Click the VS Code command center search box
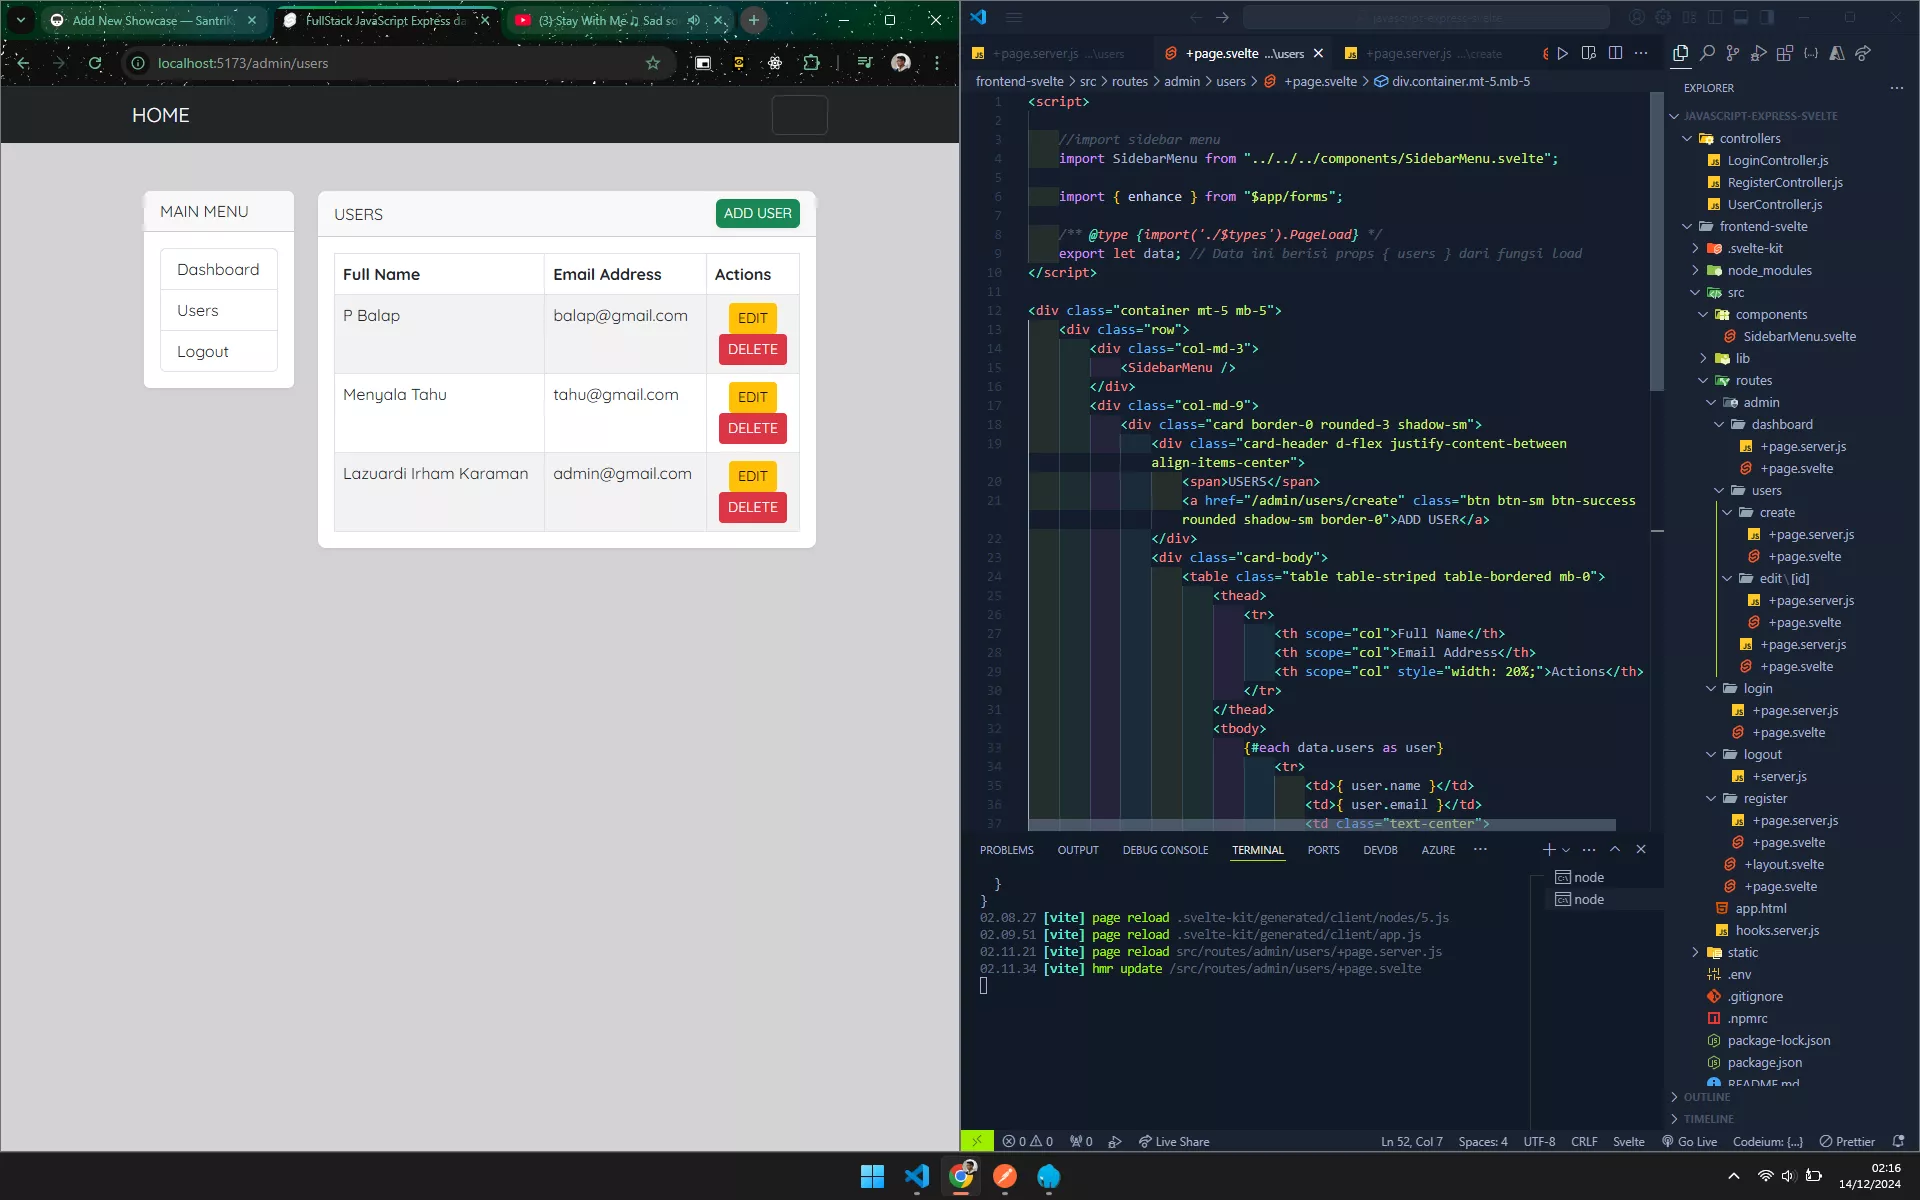Viewport: 1920px width, 1200px height. tap(1426, 17)
